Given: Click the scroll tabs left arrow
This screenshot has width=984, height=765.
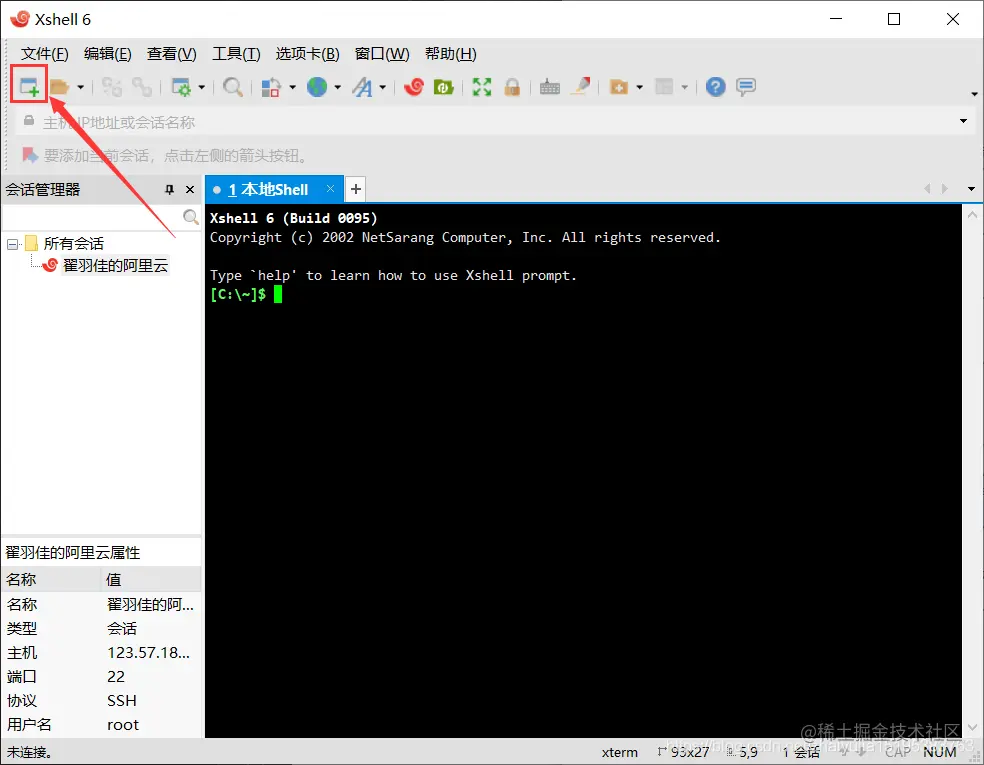Looking at the screenshot, I should 927,189.
